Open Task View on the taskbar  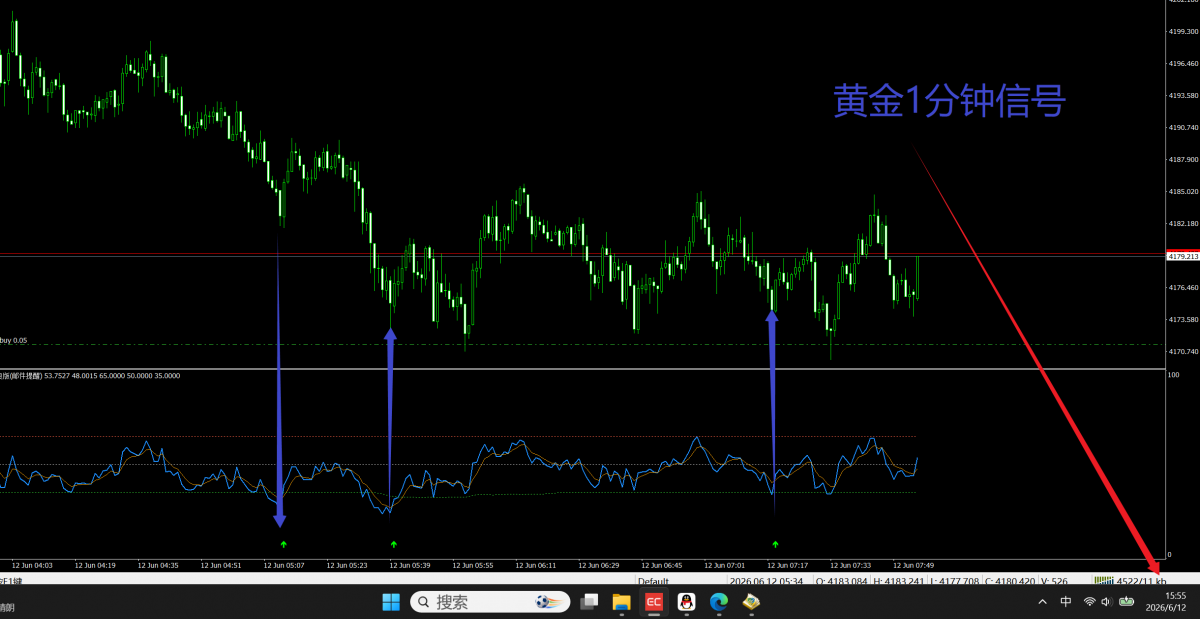coord(589,602)
